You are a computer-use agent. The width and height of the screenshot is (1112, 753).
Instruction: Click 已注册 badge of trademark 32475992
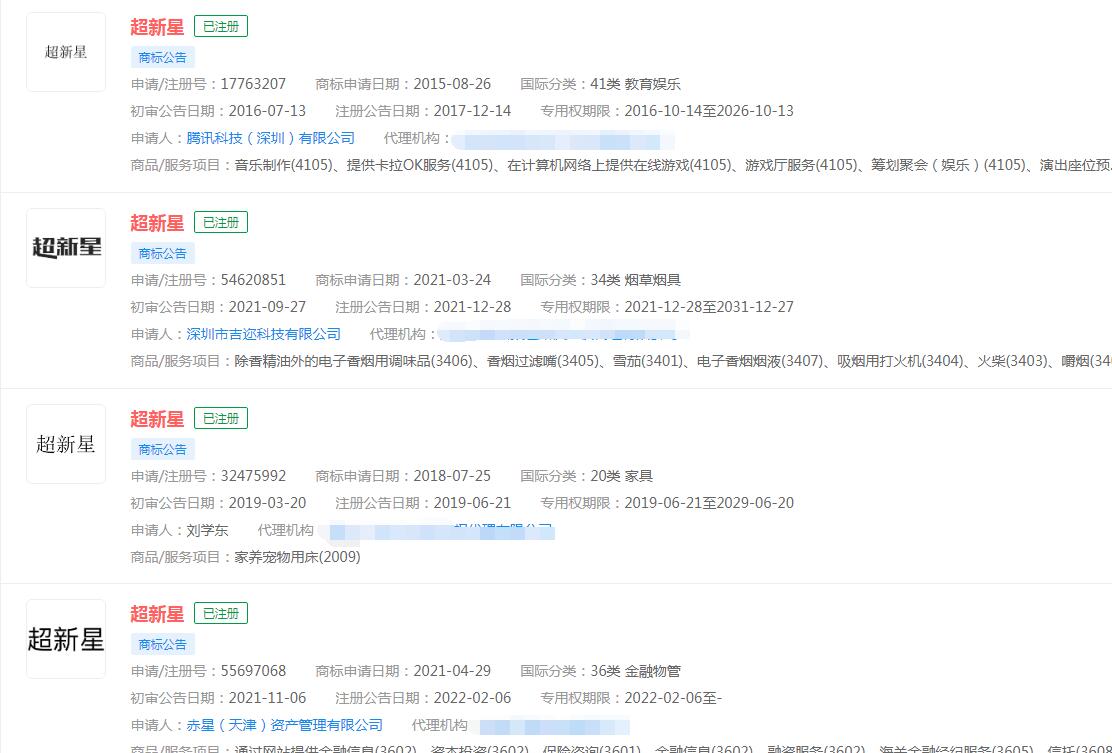[x=221, y=418]
